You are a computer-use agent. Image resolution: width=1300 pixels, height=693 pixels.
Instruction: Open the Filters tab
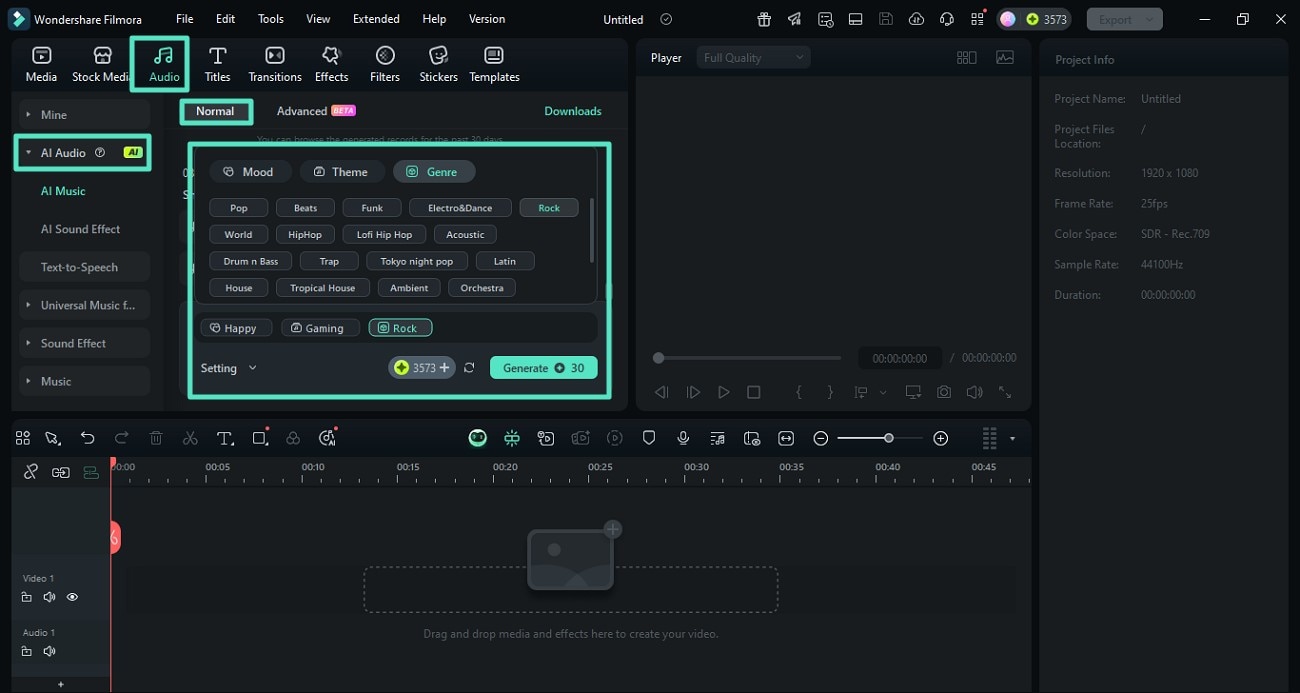click(385, 65)
